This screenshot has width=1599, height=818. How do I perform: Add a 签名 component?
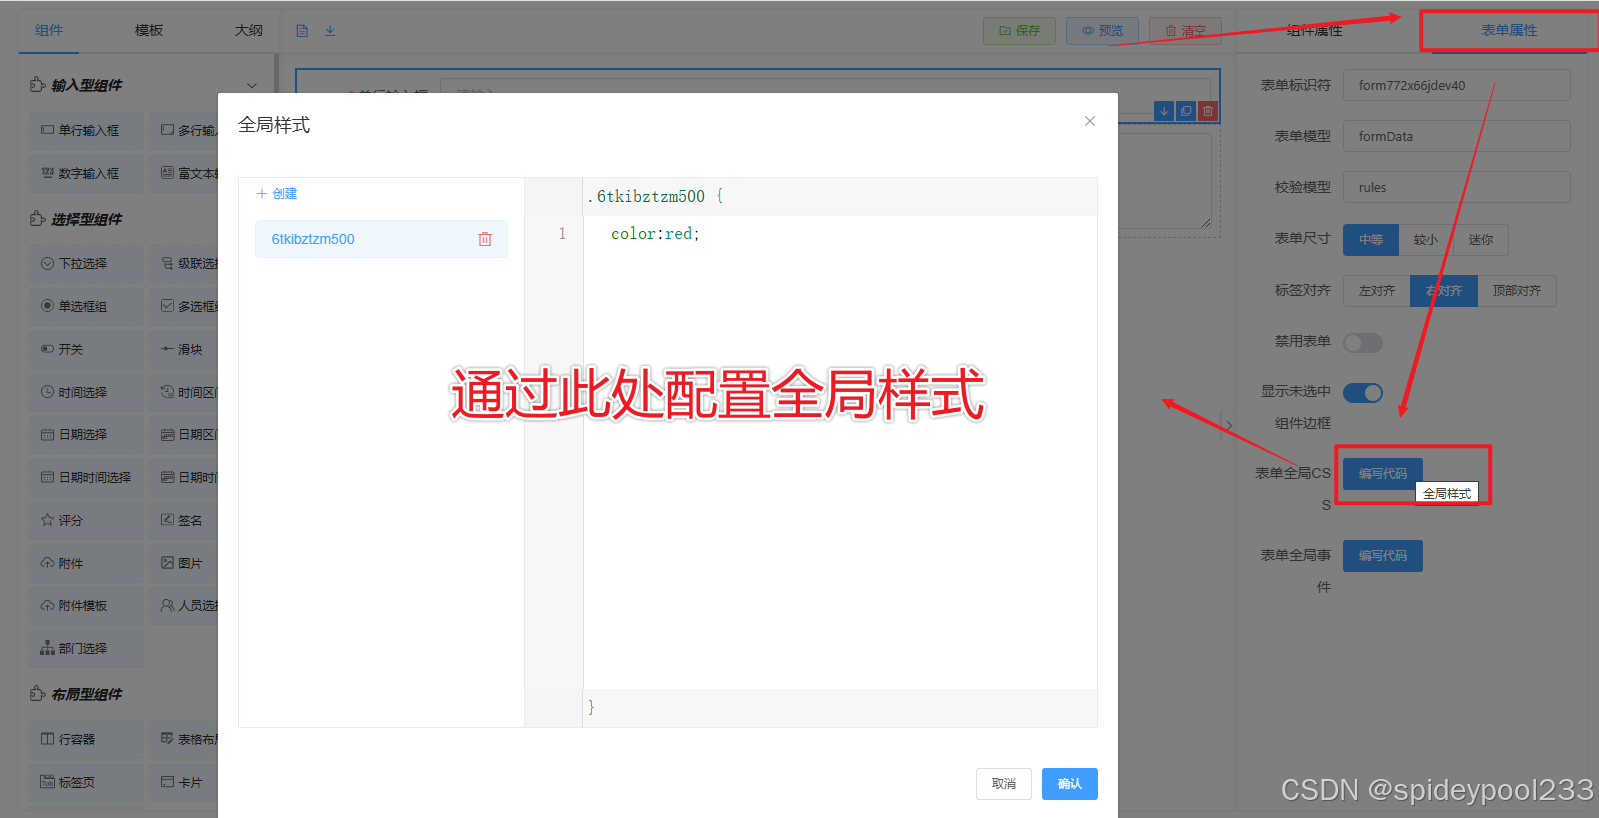pyautogui.click(x=184, y=520)
